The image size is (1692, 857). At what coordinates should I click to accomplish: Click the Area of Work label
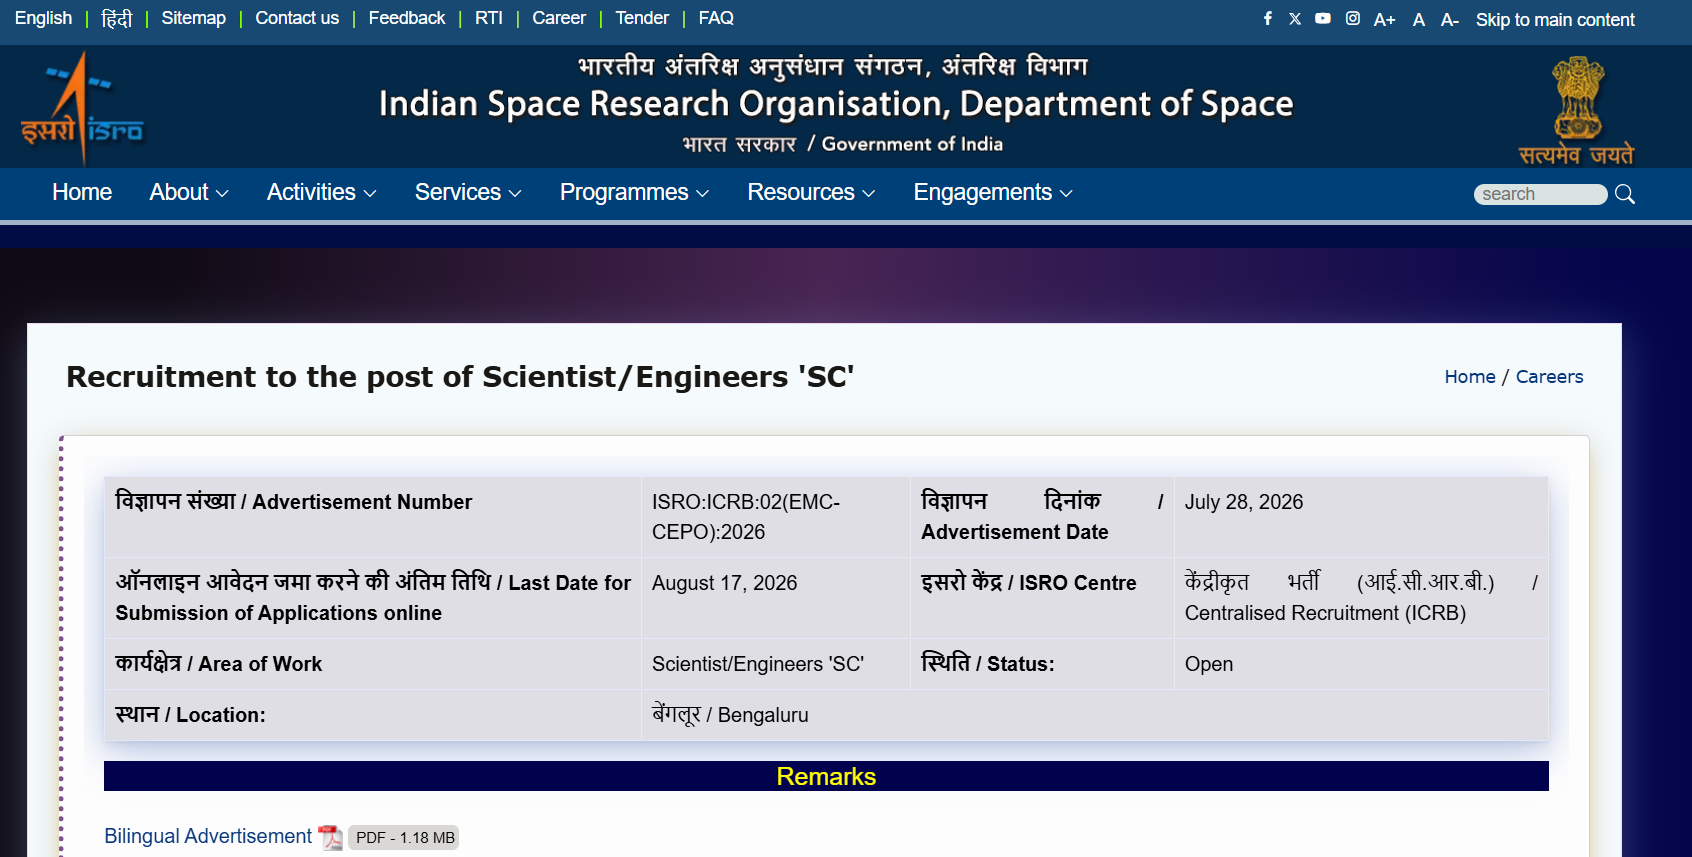pos(219,664)
